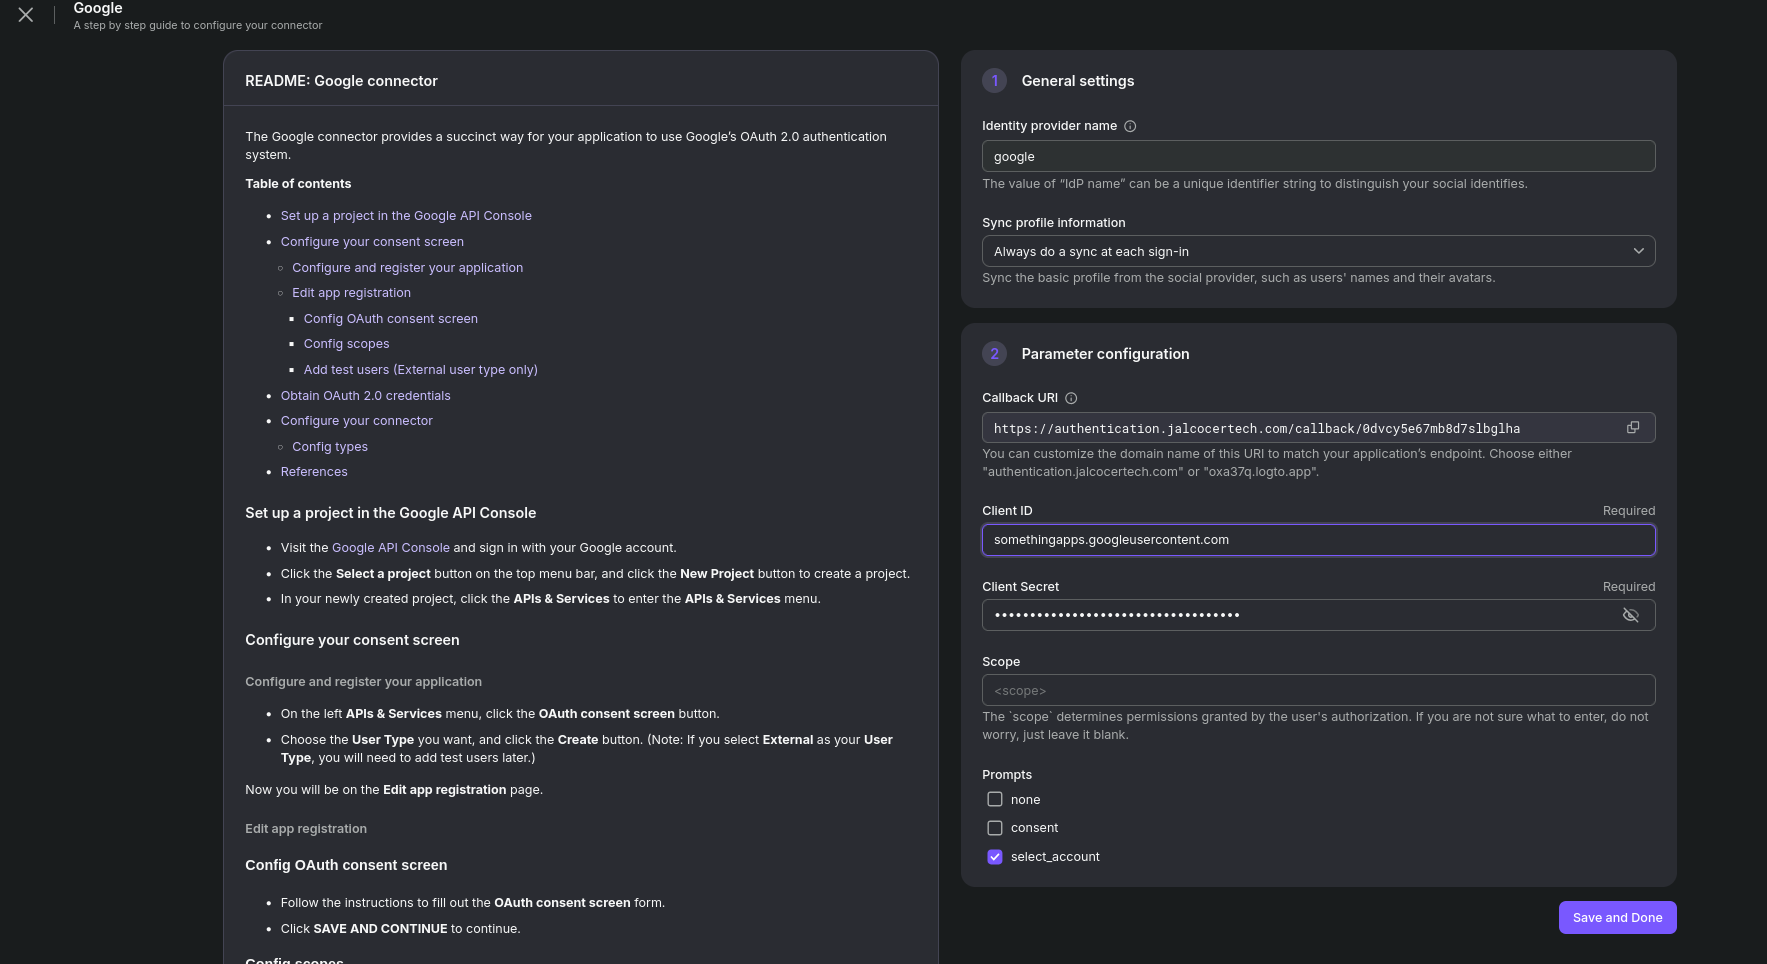This screenshot has width=1767, height=964.
Task: Jump to 'Config scopes' section link
Action: coord(346,344)
